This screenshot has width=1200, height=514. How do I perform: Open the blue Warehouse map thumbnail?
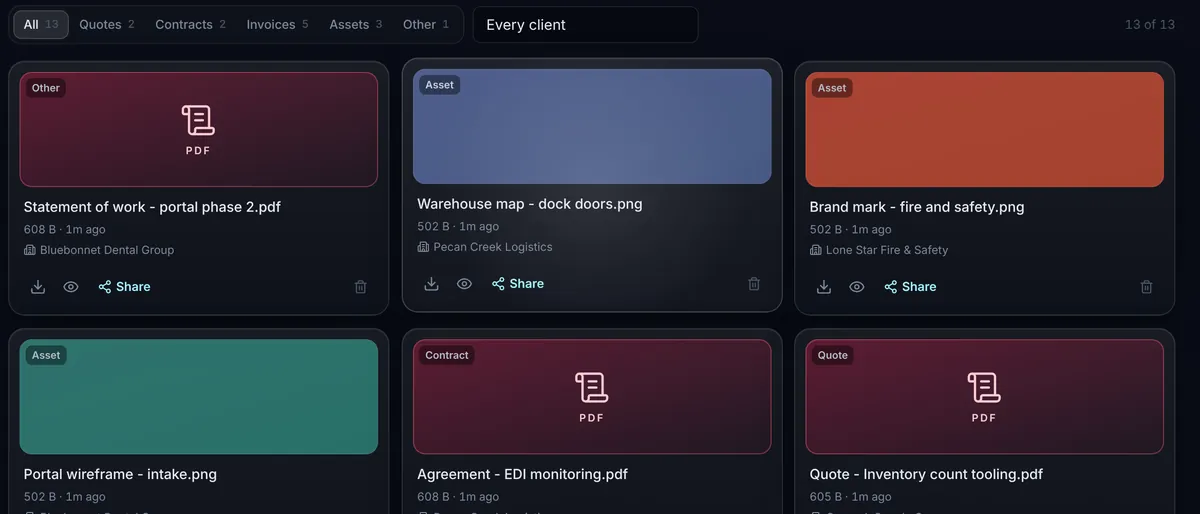tap(592, 126)
